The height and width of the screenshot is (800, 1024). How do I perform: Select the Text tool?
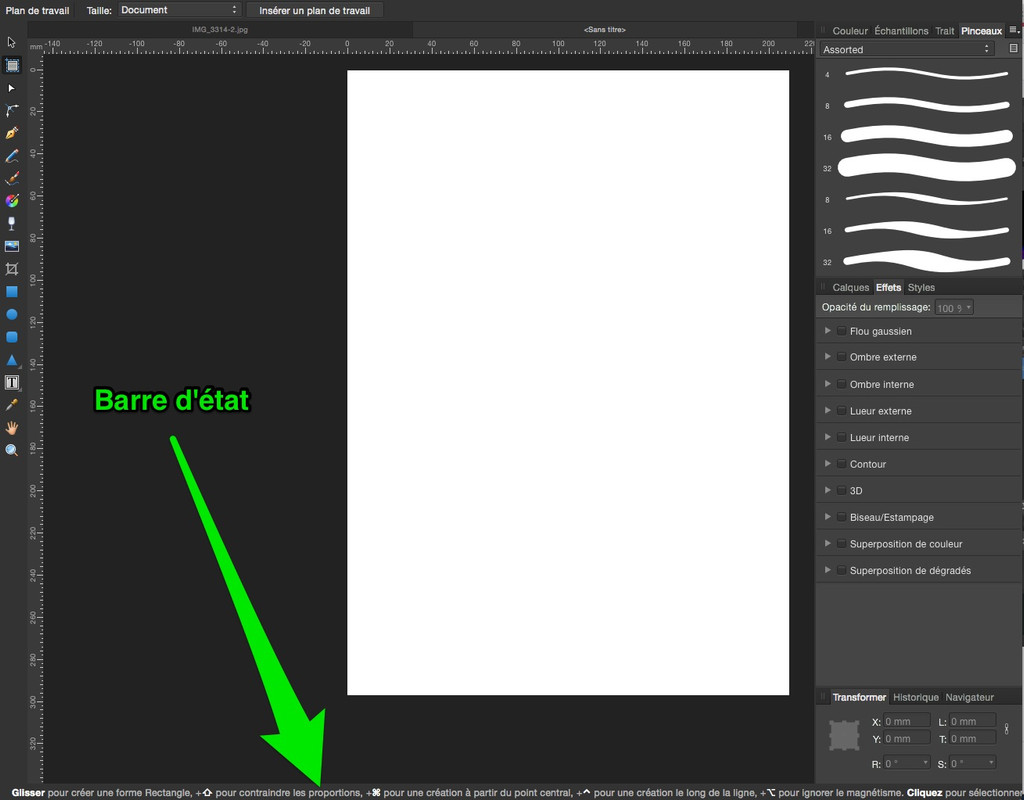point(12,383)
